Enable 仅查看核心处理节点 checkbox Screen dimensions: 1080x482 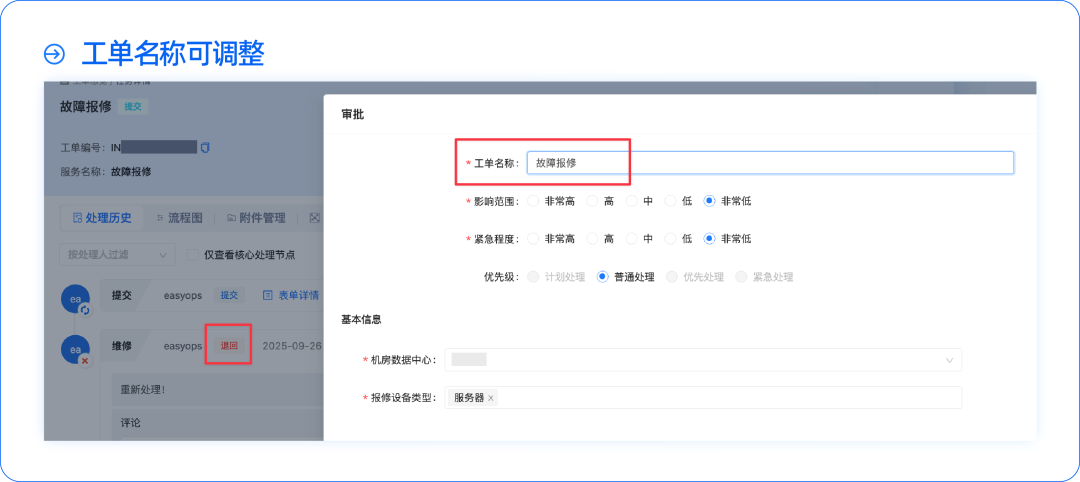click(x=194, y=255)
